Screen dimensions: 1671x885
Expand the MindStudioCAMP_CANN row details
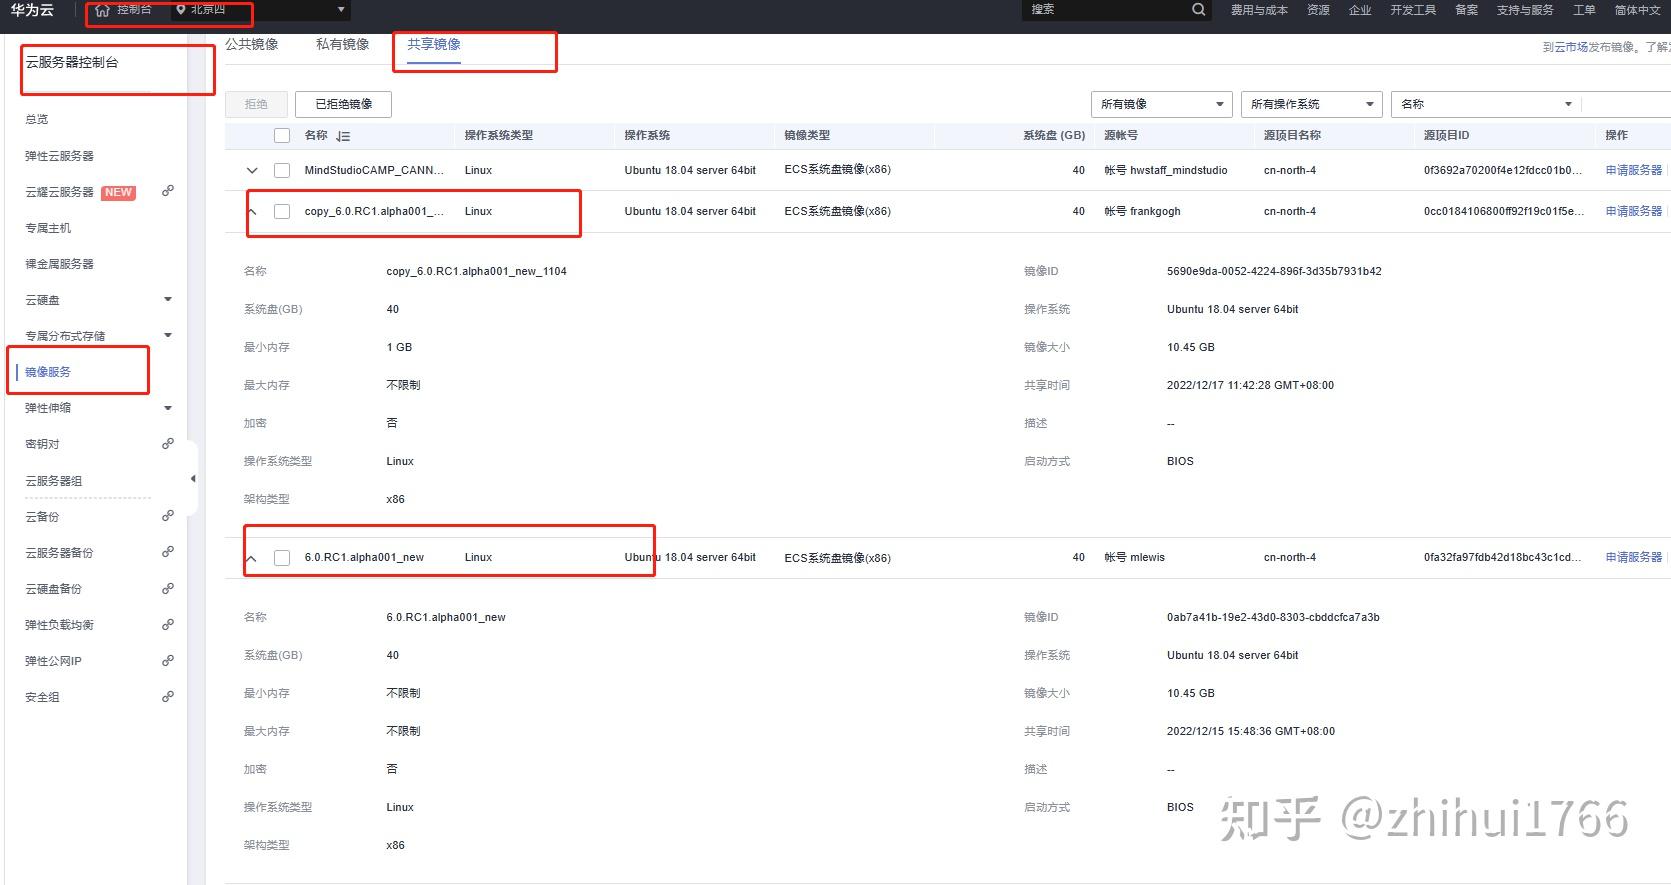(252, 170)
